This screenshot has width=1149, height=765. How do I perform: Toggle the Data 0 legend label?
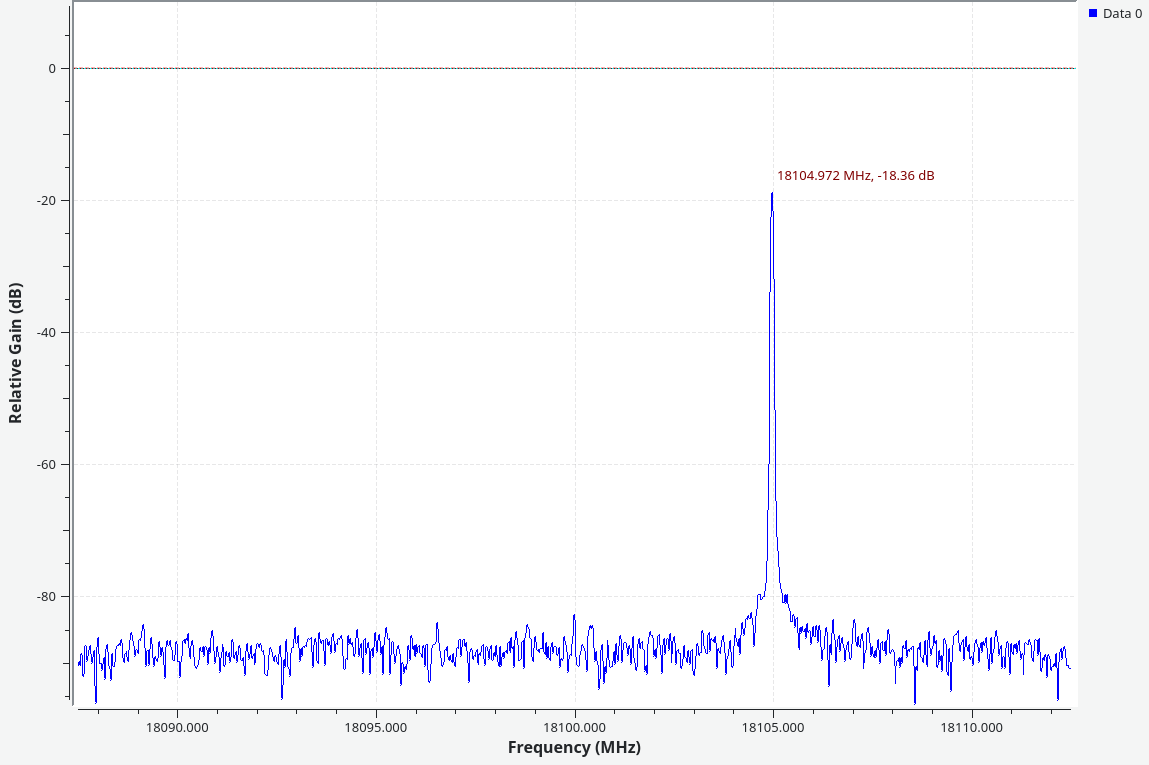point(1122,13)
